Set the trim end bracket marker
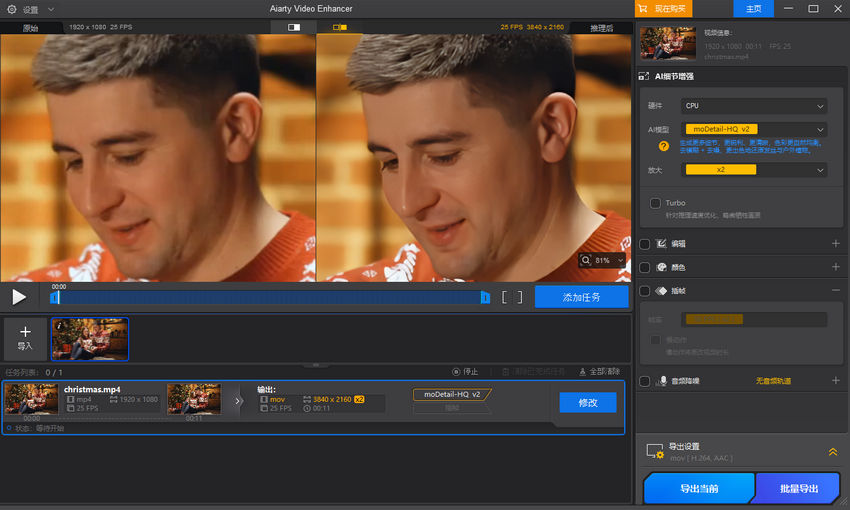Screen dimensions: 850x510 (x=519, y=297)
